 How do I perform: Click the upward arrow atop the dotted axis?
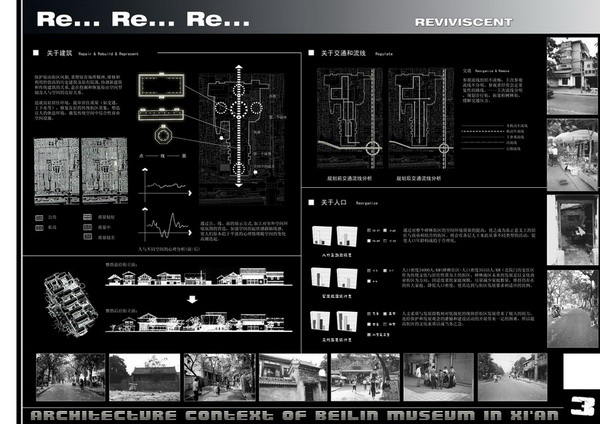click(239, 67)
